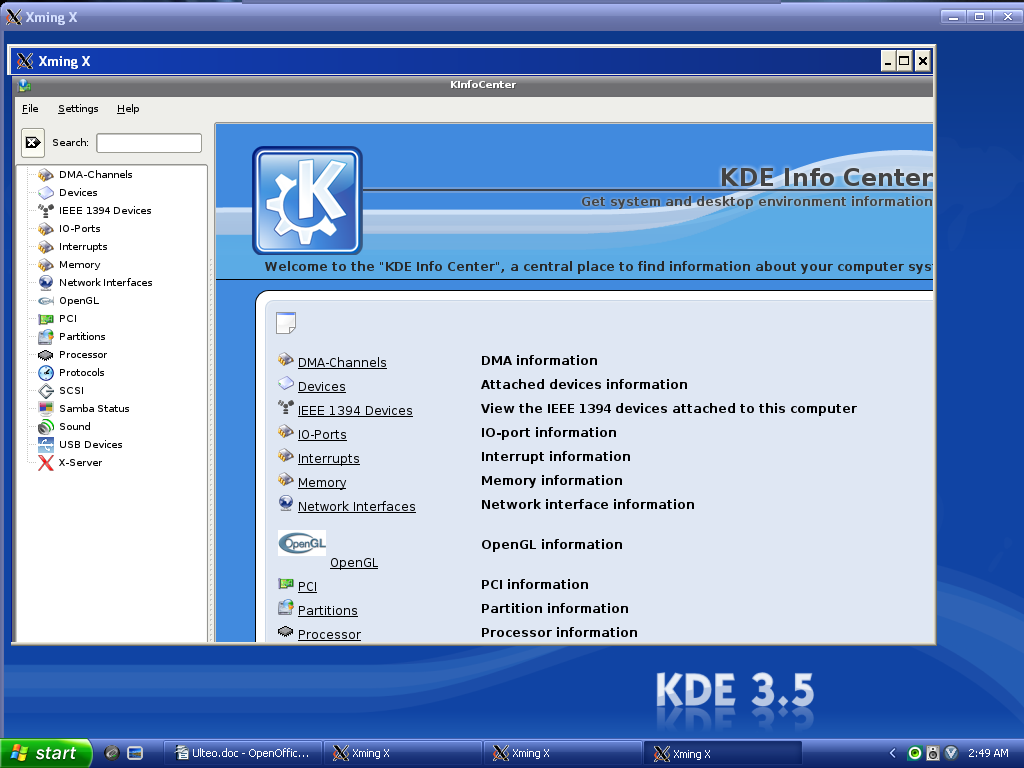The image size is (1024, 768).
Task: Click the clear search icon button
Action: (x=33, y=142)
